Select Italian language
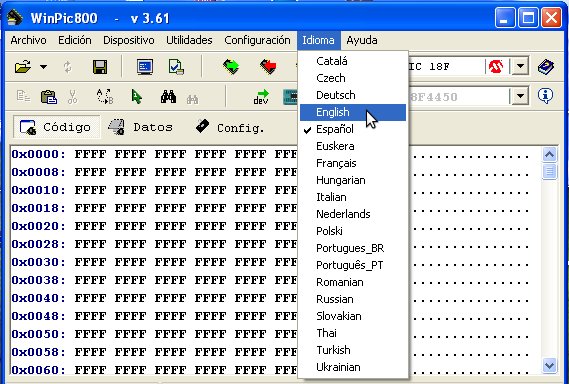This screenshot has height=384, width=569. [x=353, y=197]
